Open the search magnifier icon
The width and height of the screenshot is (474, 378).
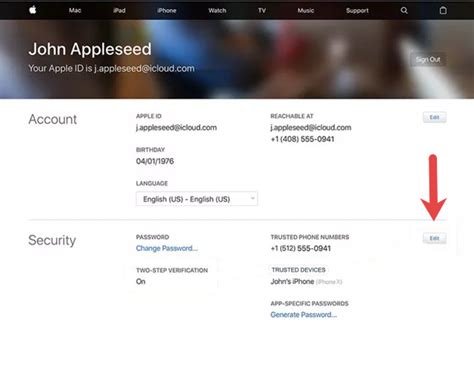(x=404, y=10)
